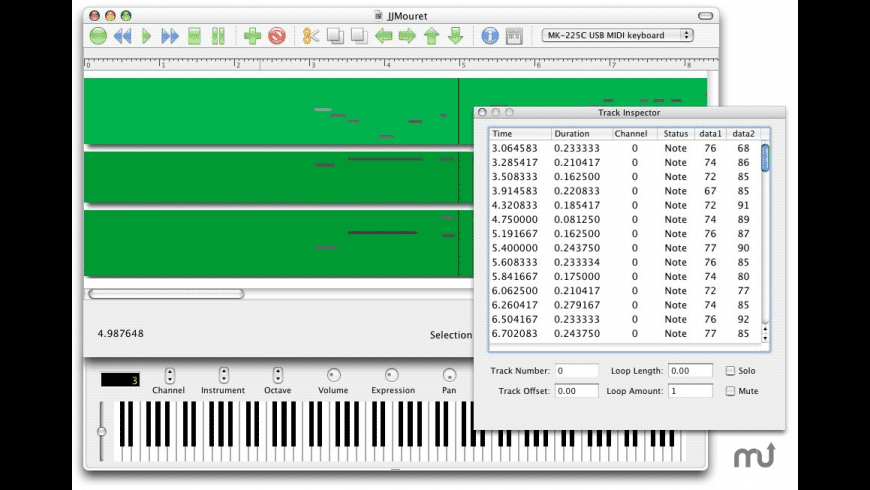Click the Track Inspector vertical scrollbar thumb
Screen dimensions: 870x490
point(765,157)
